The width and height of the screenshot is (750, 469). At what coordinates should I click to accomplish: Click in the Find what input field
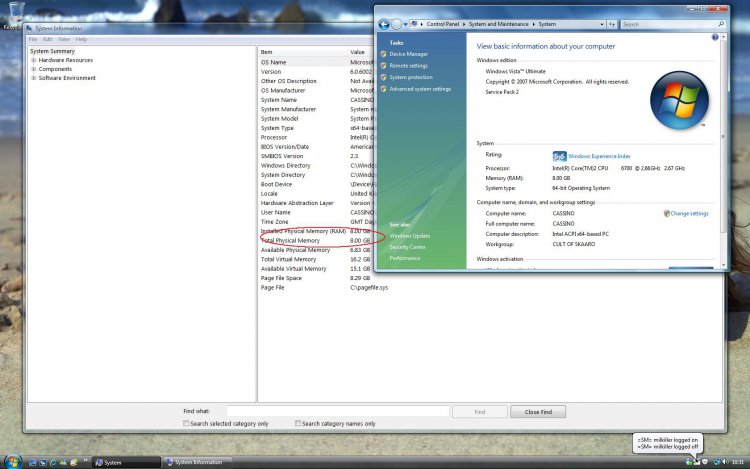click(x=338, y=411)
